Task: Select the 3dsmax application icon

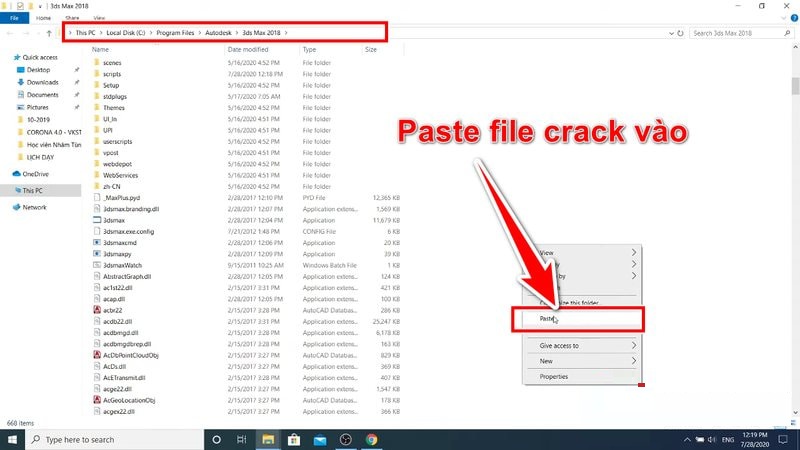Action: click(x=97, y=220)
